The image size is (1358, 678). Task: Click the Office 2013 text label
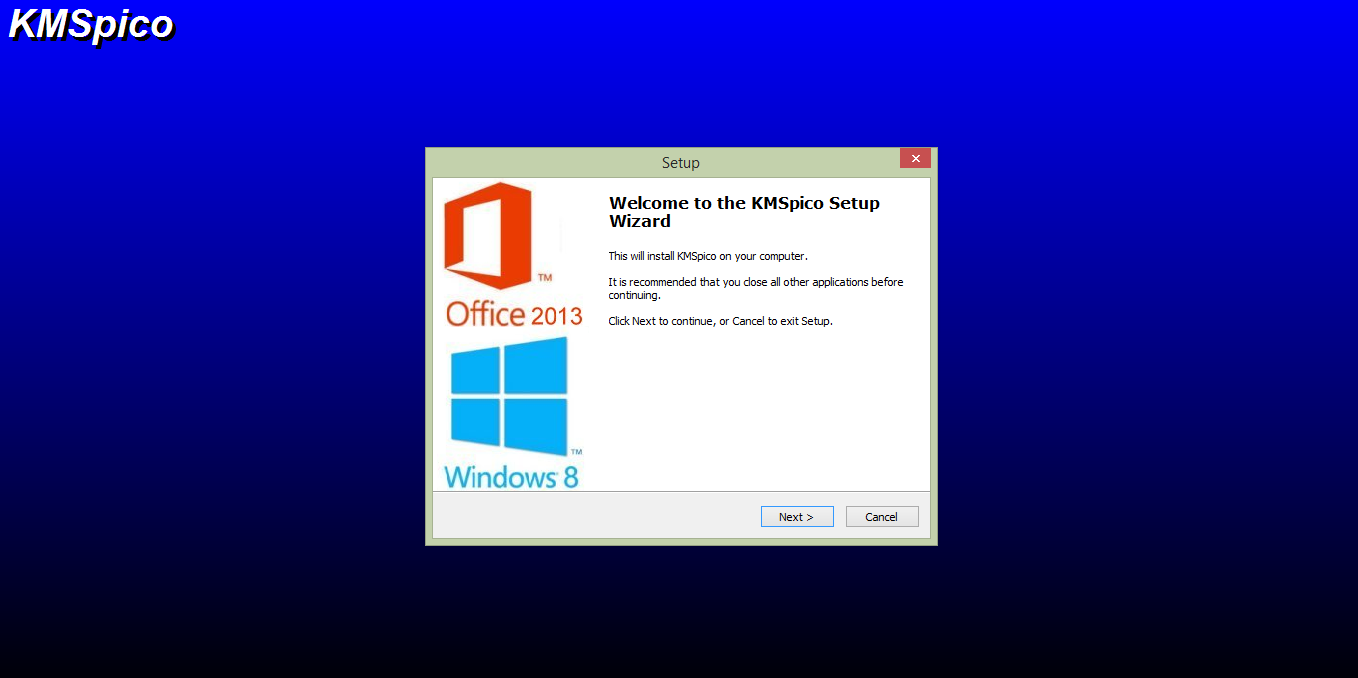click(x=514, y=314)
